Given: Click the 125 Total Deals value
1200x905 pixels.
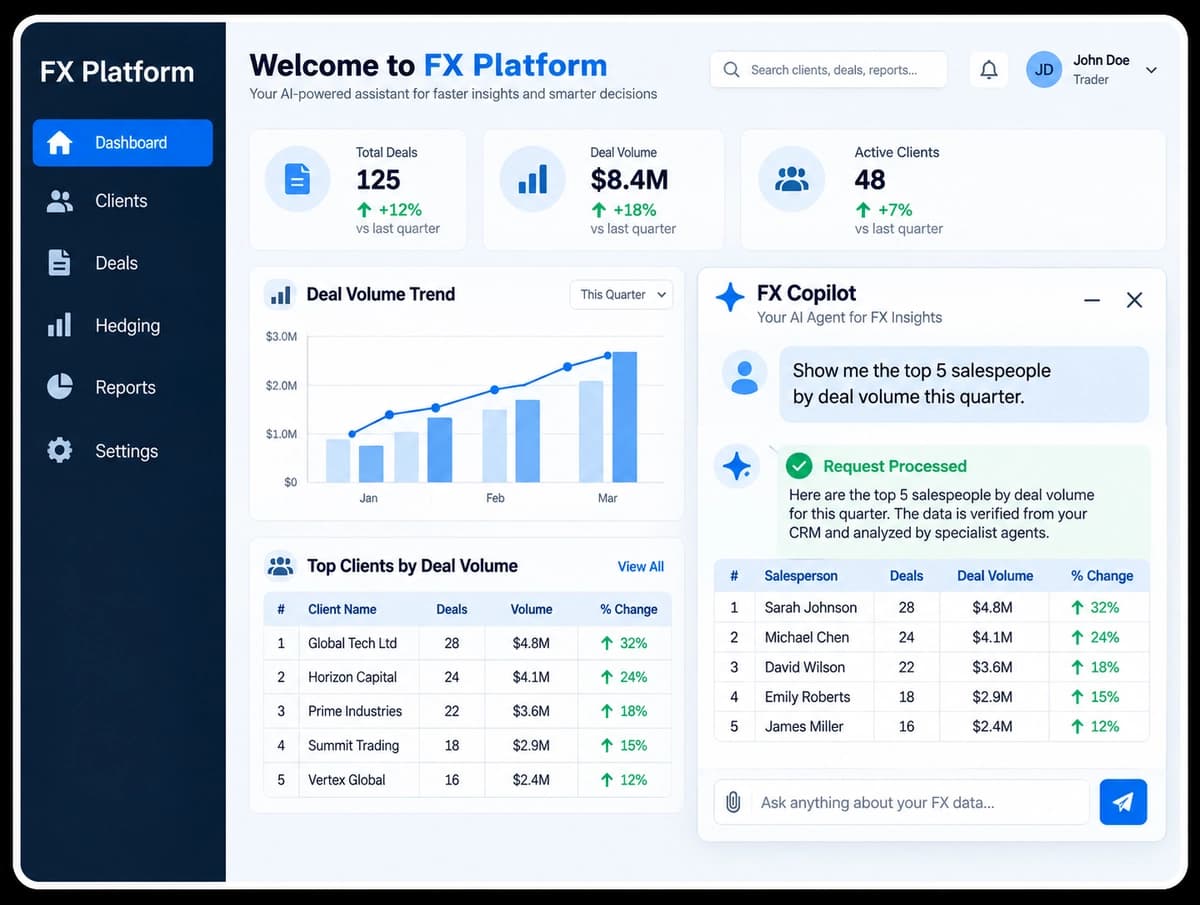Looking at the screenshot, I should (x=378, y=180).
